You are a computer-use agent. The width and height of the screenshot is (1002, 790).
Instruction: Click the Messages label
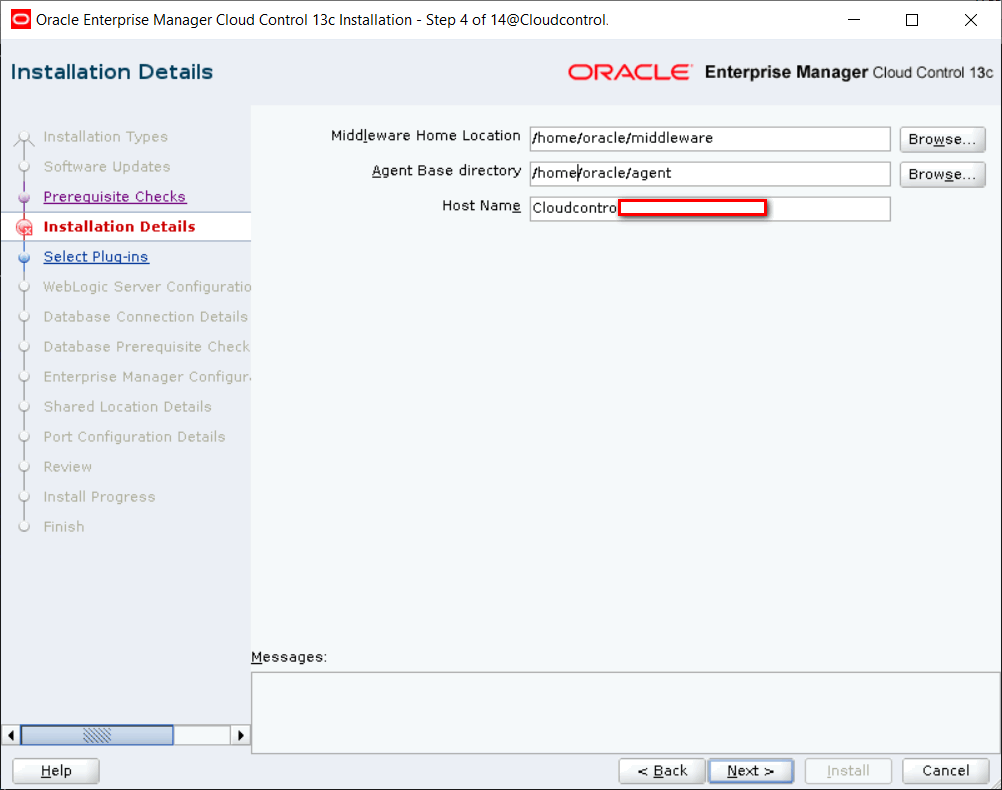click(x=289, y=657)
